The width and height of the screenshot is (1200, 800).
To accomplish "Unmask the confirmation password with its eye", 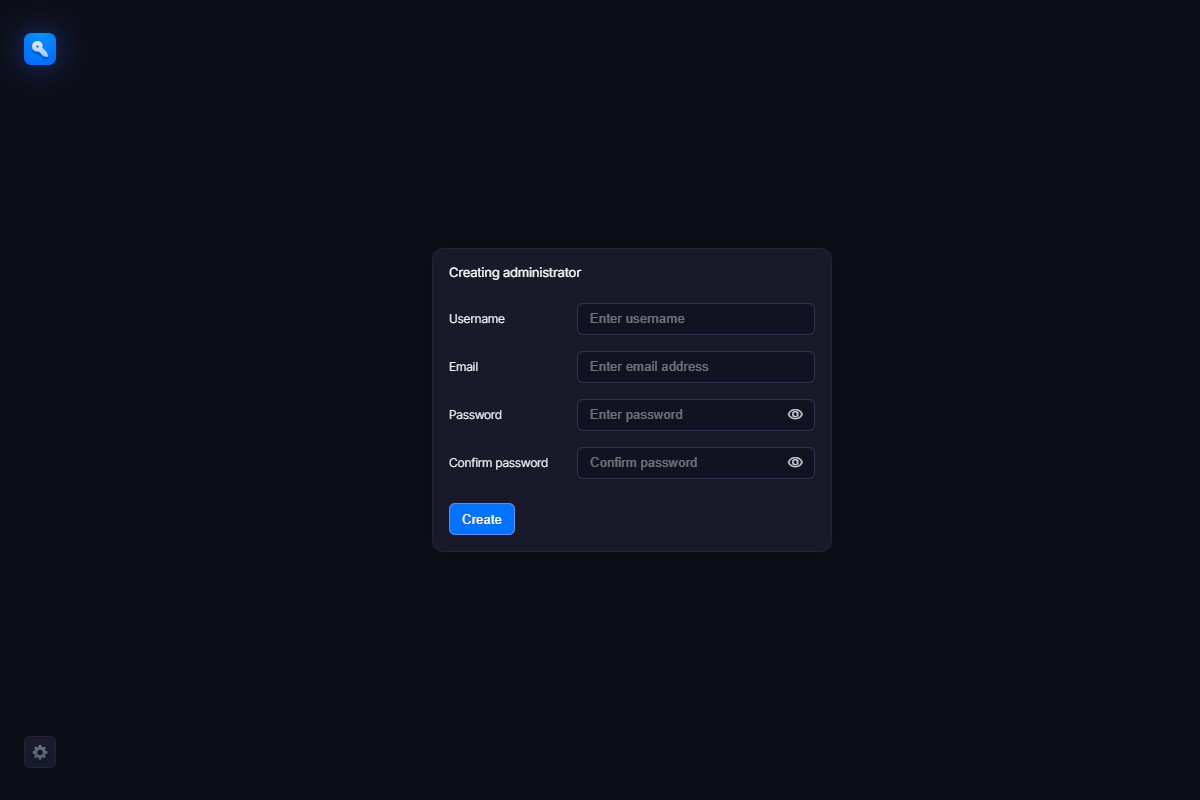I will (795, 463).
